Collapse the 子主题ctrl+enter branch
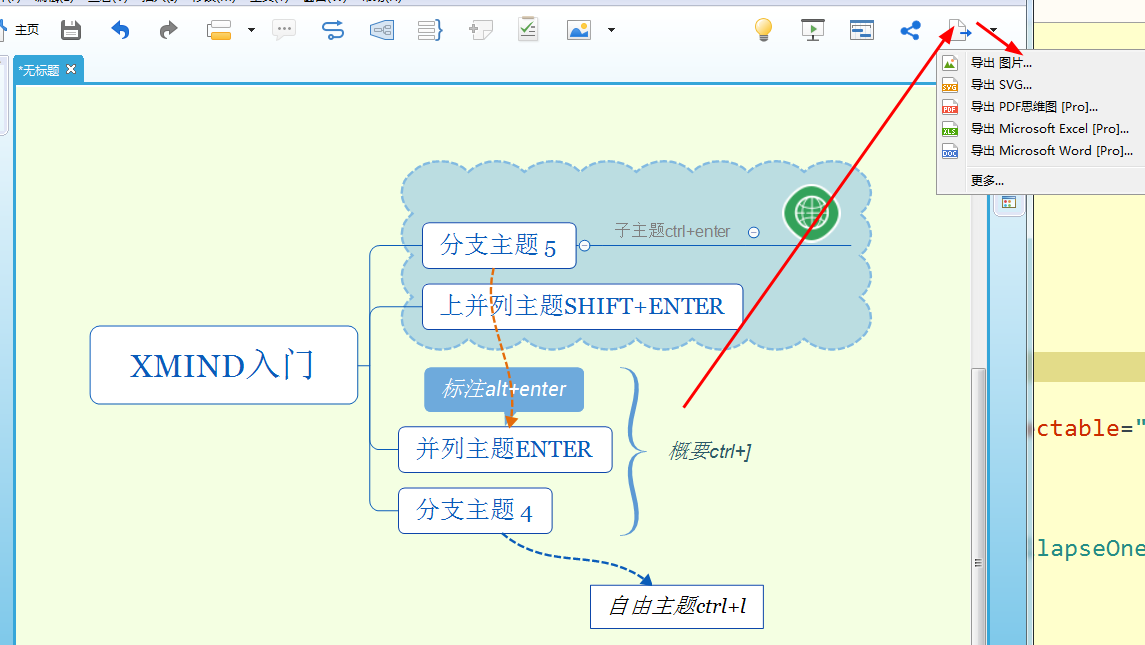Image resolution: width=1145 pixels, height=645 pixels. click(x=754, y=232)
